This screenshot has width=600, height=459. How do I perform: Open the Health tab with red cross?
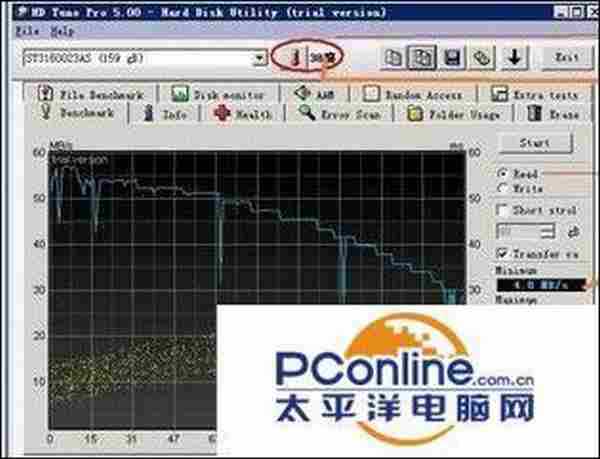click(x=243, y=114)
